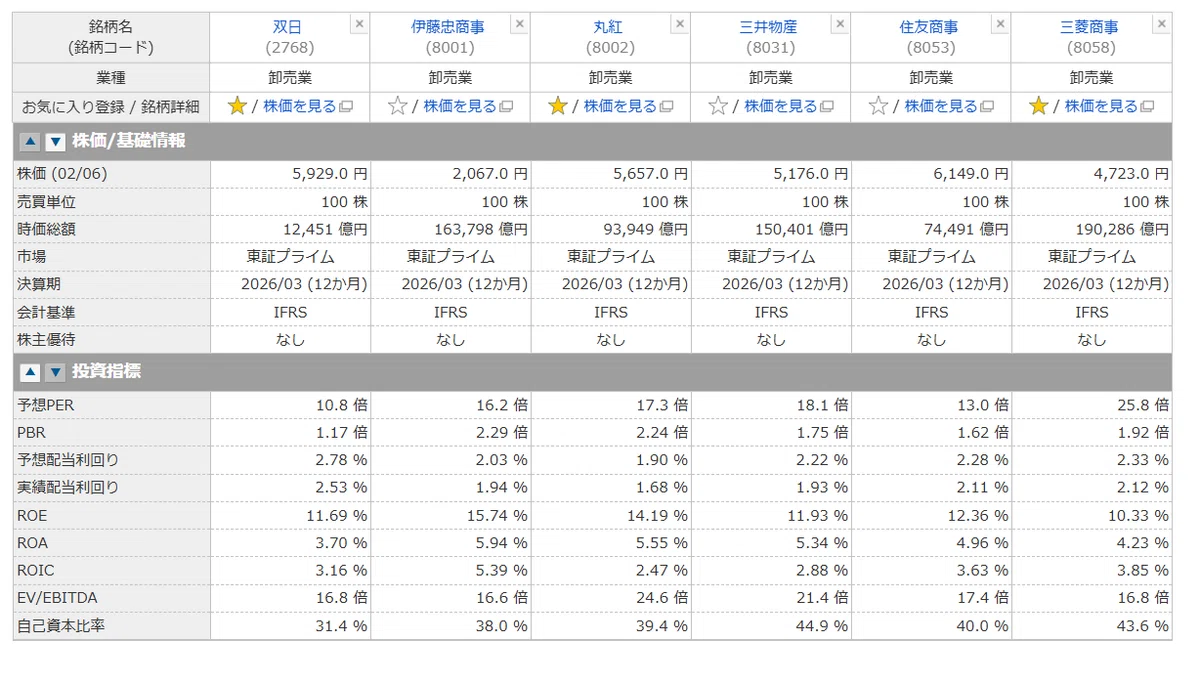Move 投資指標 section up with arrow
This screenshot has height=681, width=1200.
coord(30,372)
